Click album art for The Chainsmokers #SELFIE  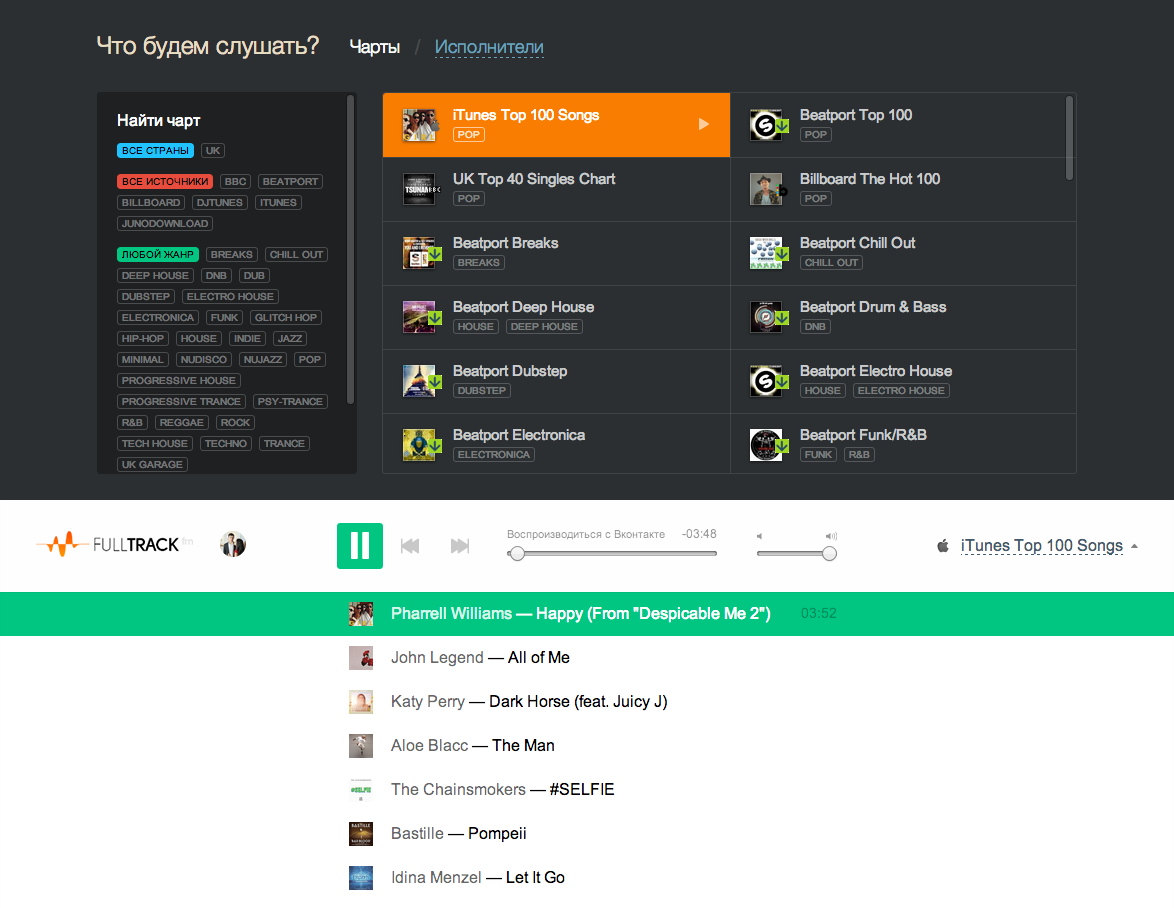tap(361, 789)
